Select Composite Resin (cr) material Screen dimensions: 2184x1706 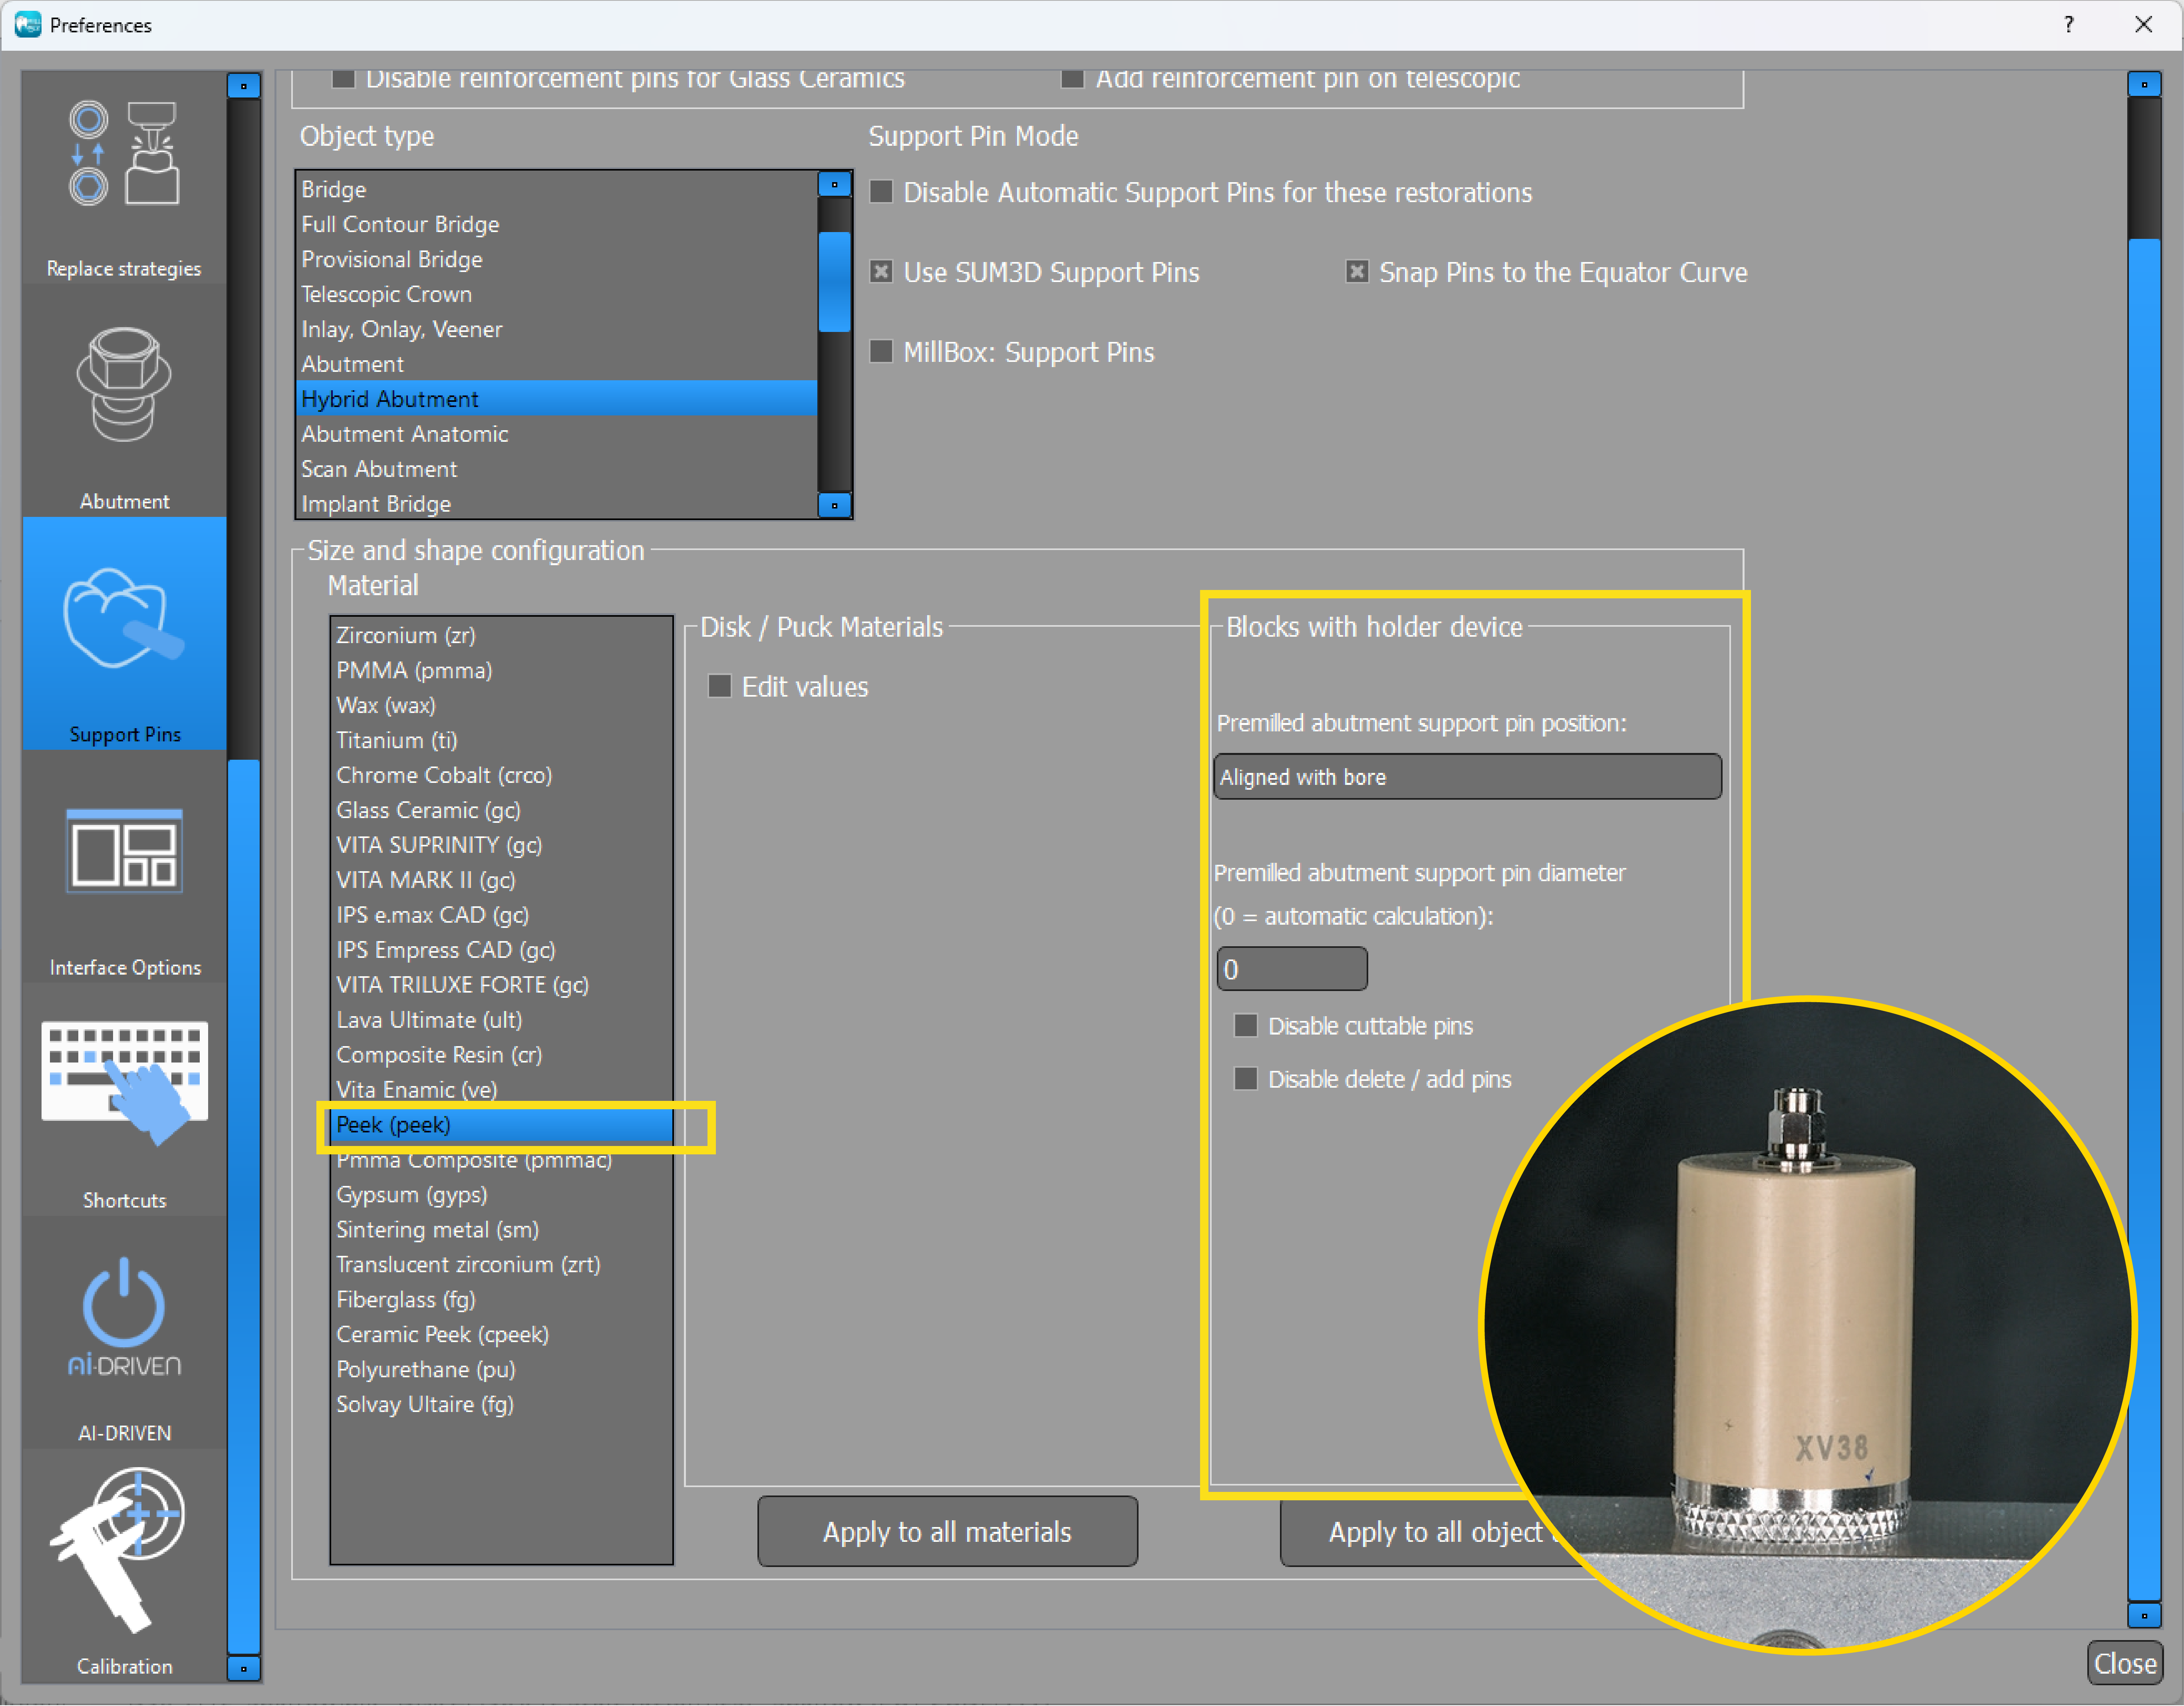502,1055
